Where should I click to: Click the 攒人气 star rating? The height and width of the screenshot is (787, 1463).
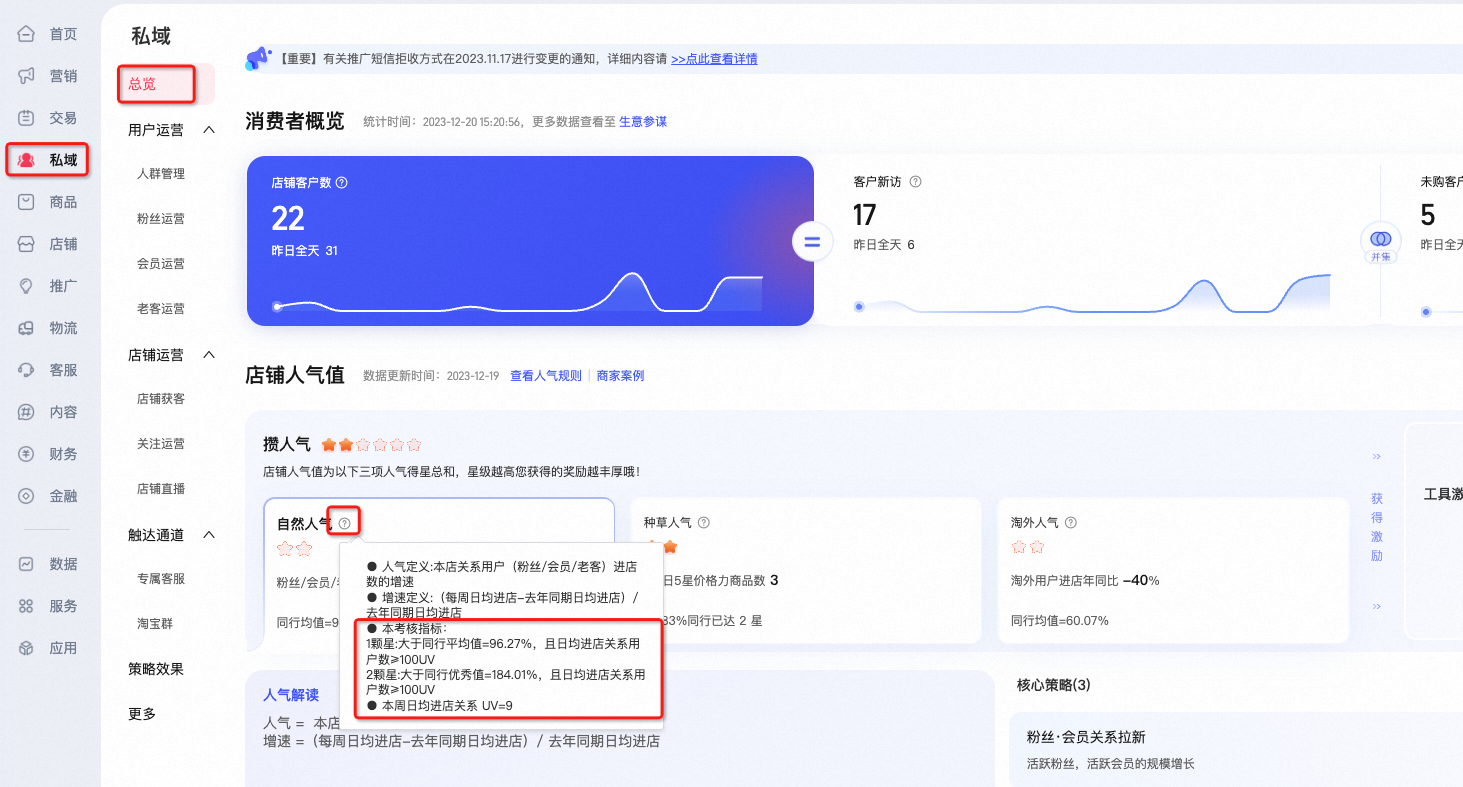point(371,445)
